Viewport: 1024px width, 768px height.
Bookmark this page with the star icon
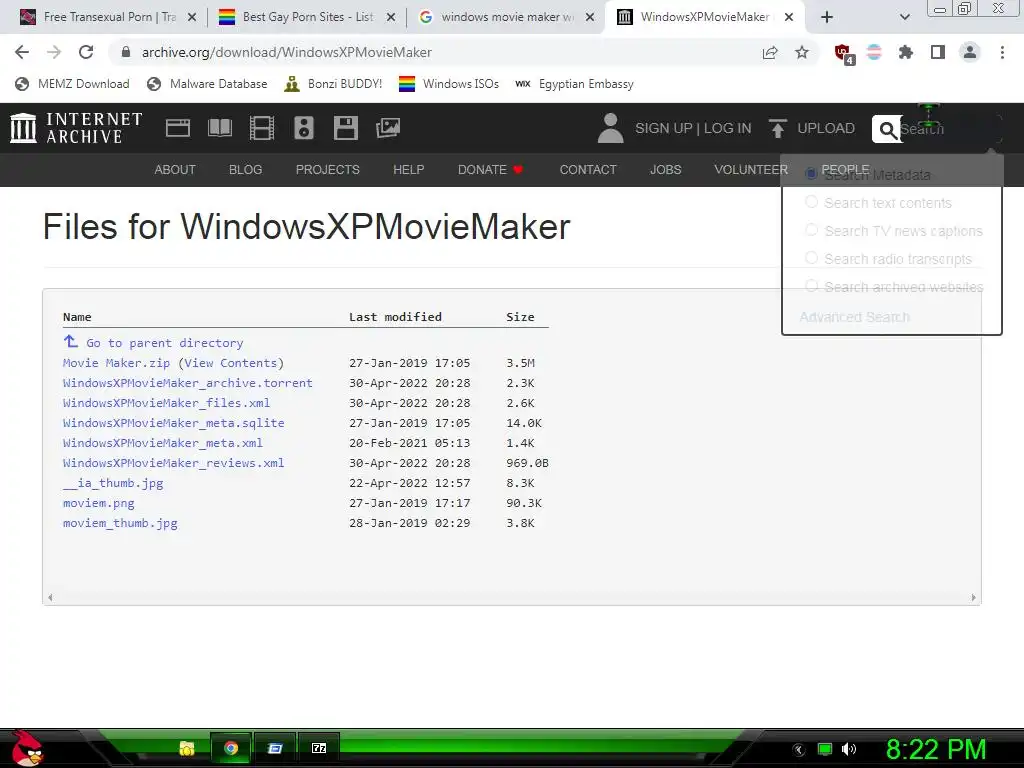pos(802,52)
